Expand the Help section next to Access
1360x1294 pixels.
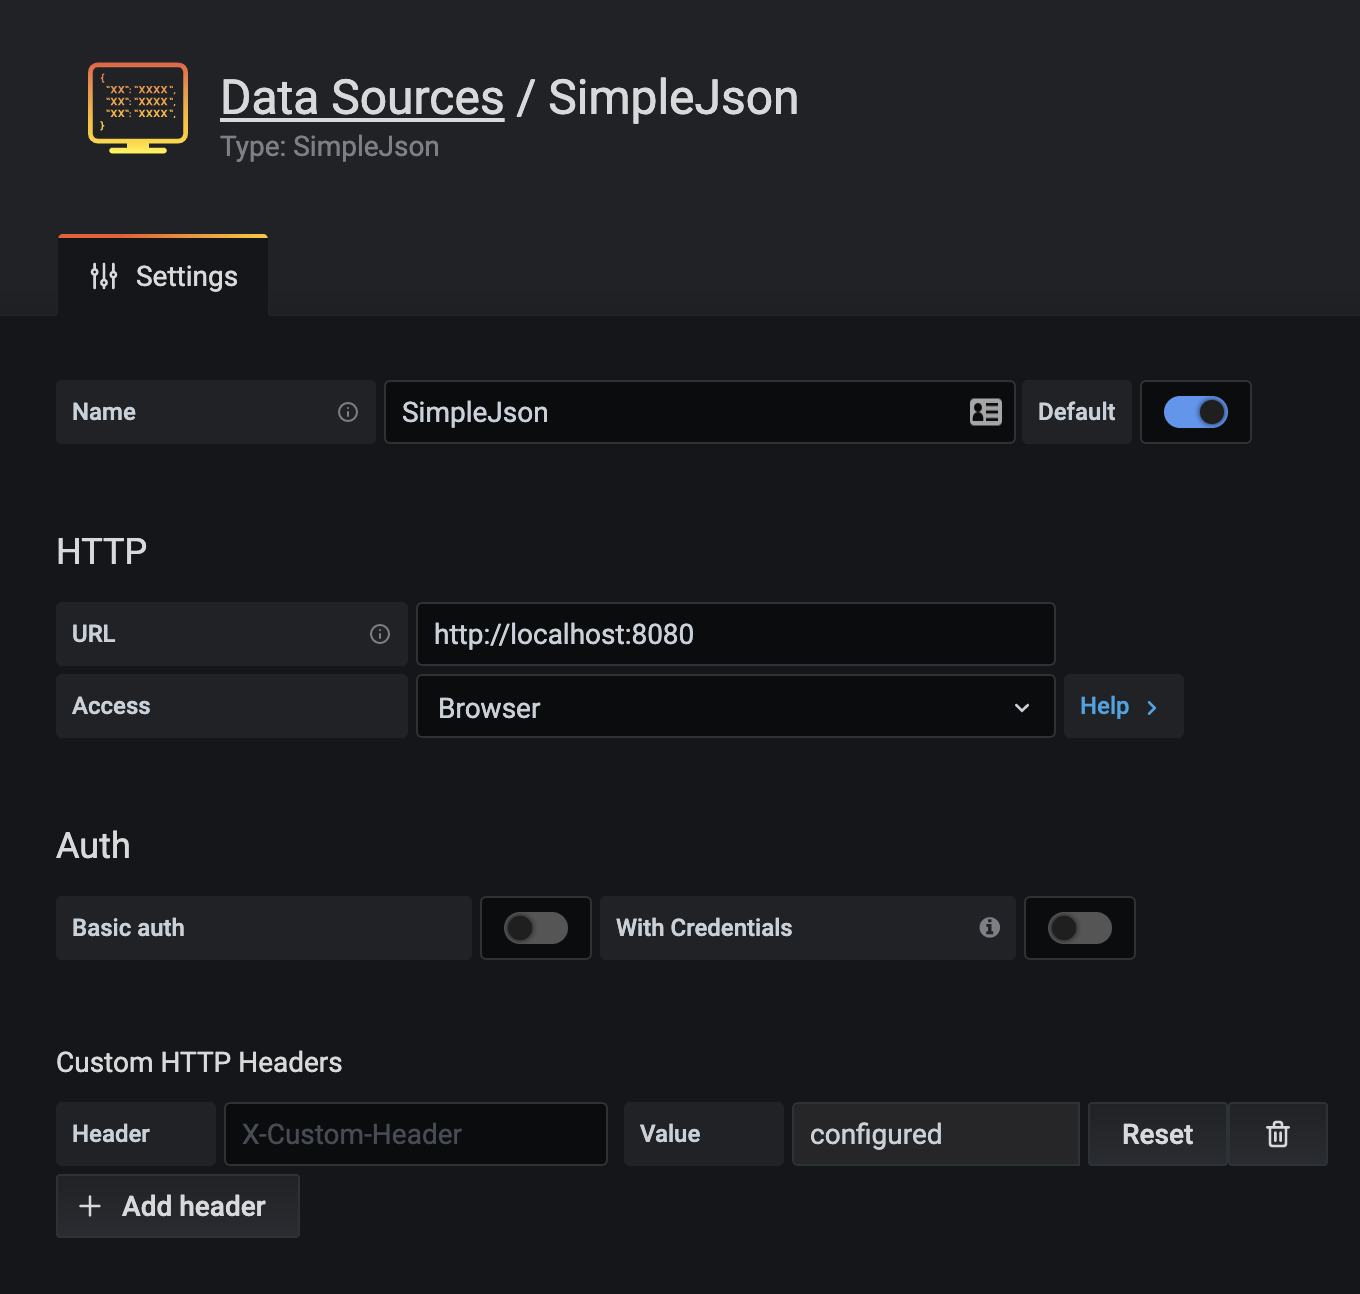click(x=1124, y=706)
